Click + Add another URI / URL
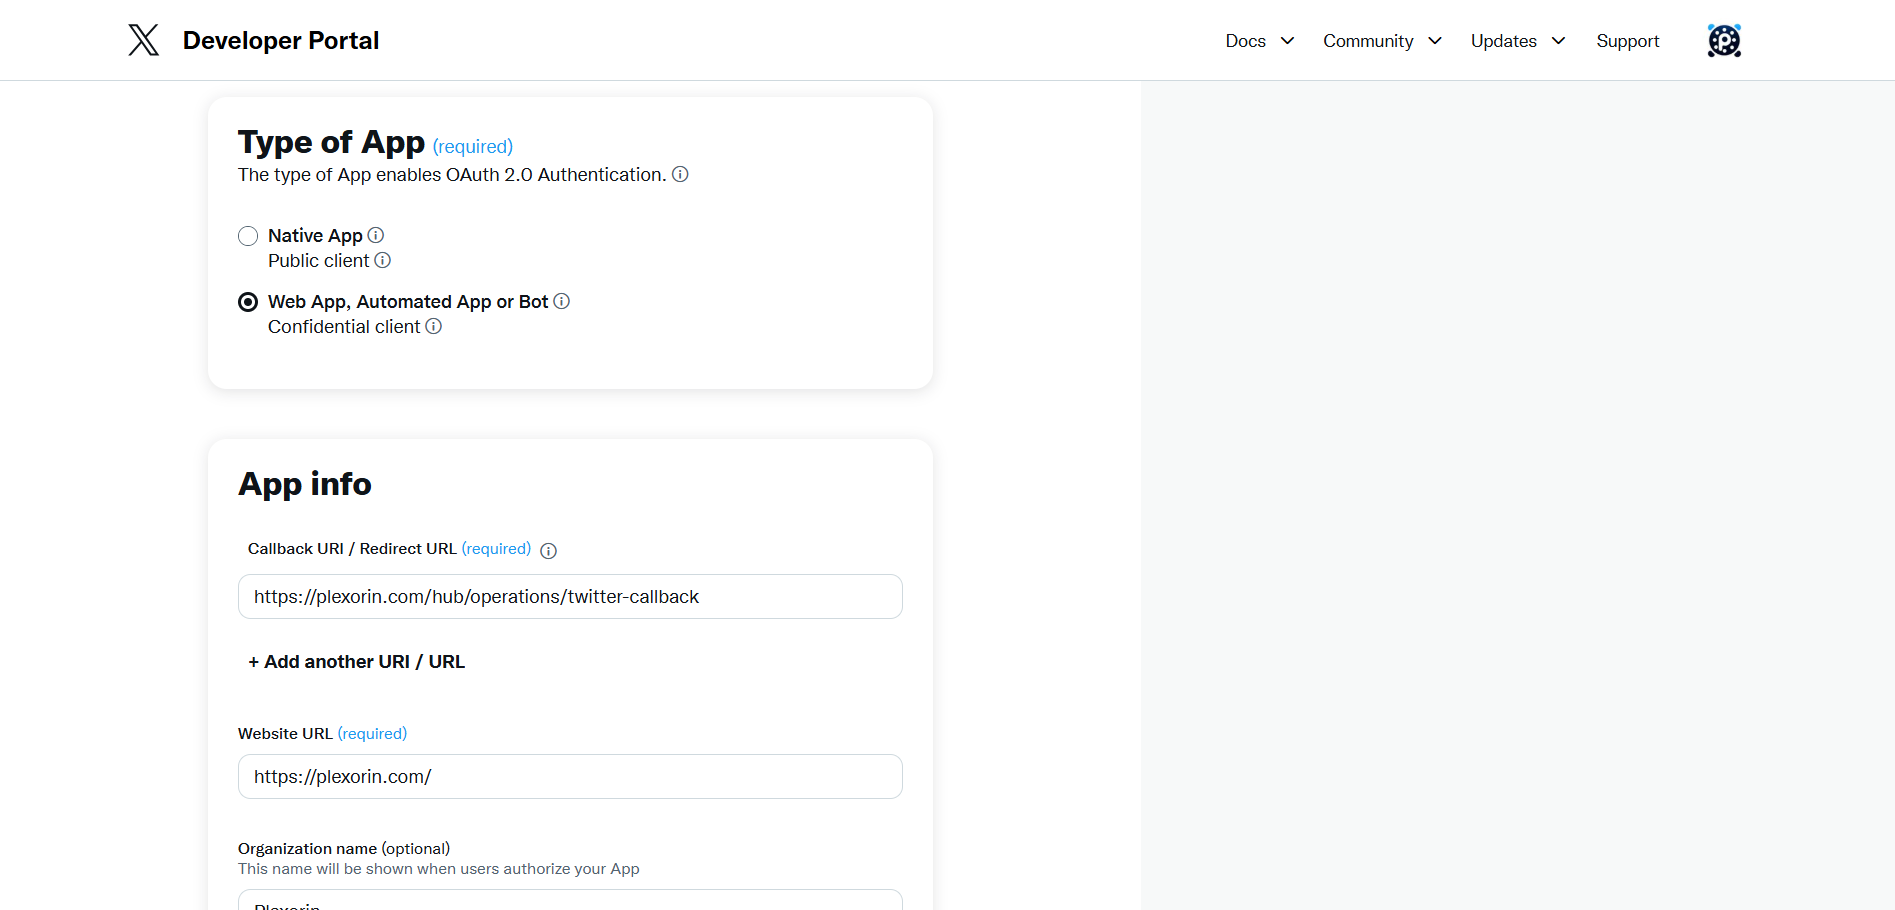This screenshot has width=1895, height=910. (355, 661)
